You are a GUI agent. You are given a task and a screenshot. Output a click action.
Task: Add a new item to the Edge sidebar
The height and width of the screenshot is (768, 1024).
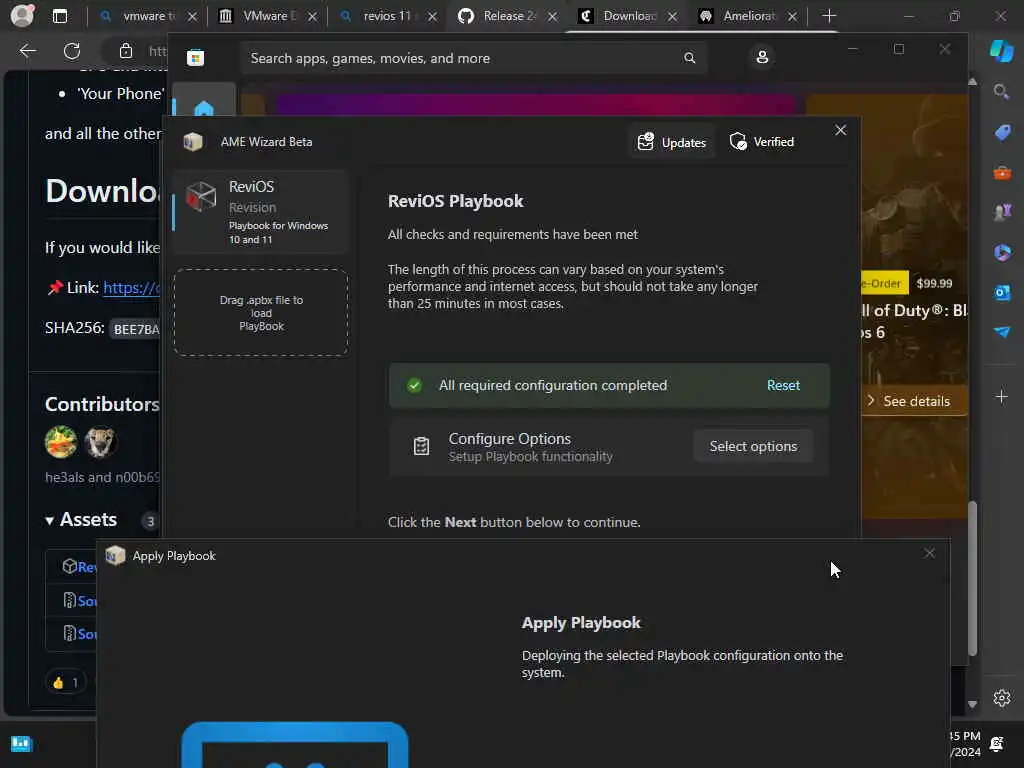tap(1002, 396)
